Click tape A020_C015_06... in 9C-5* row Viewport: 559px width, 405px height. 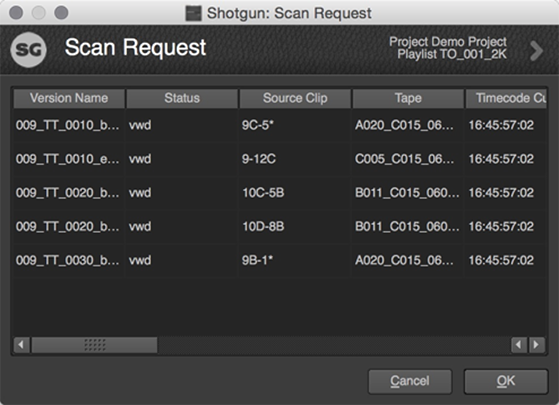(x=404, y=125)
